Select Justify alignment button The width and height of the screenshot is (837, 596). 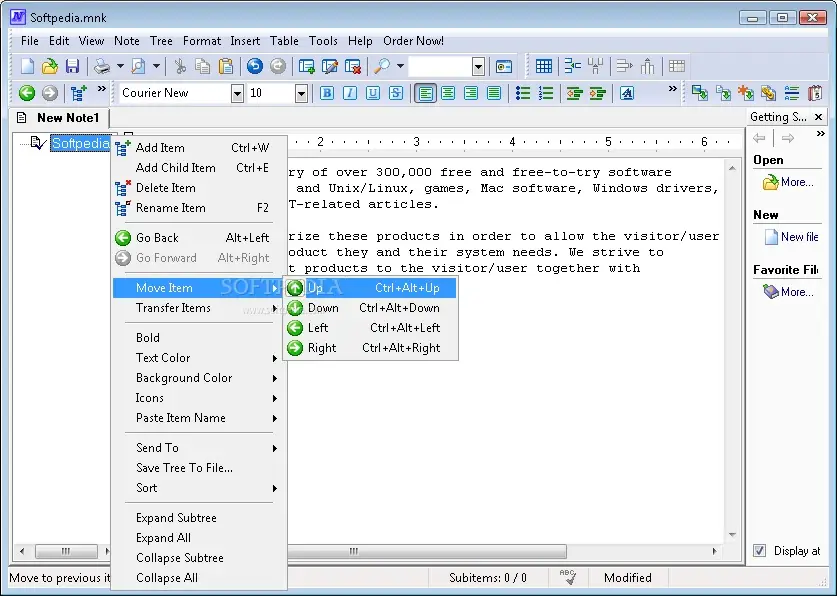pyautogui.click(x=494, y=93)
